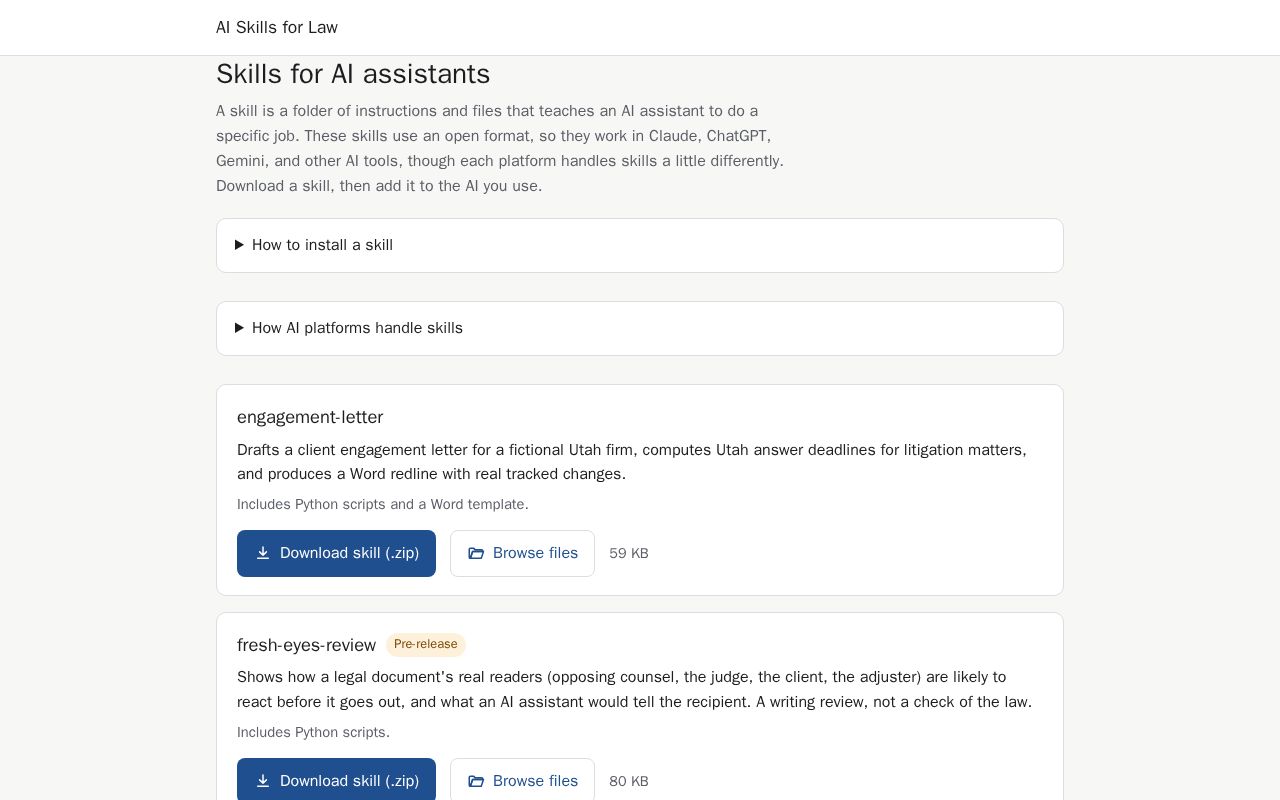Viewport: 1280px width, 800px height.
Task: Click the open-folder icon for engagement-letter
Action: 476,553
